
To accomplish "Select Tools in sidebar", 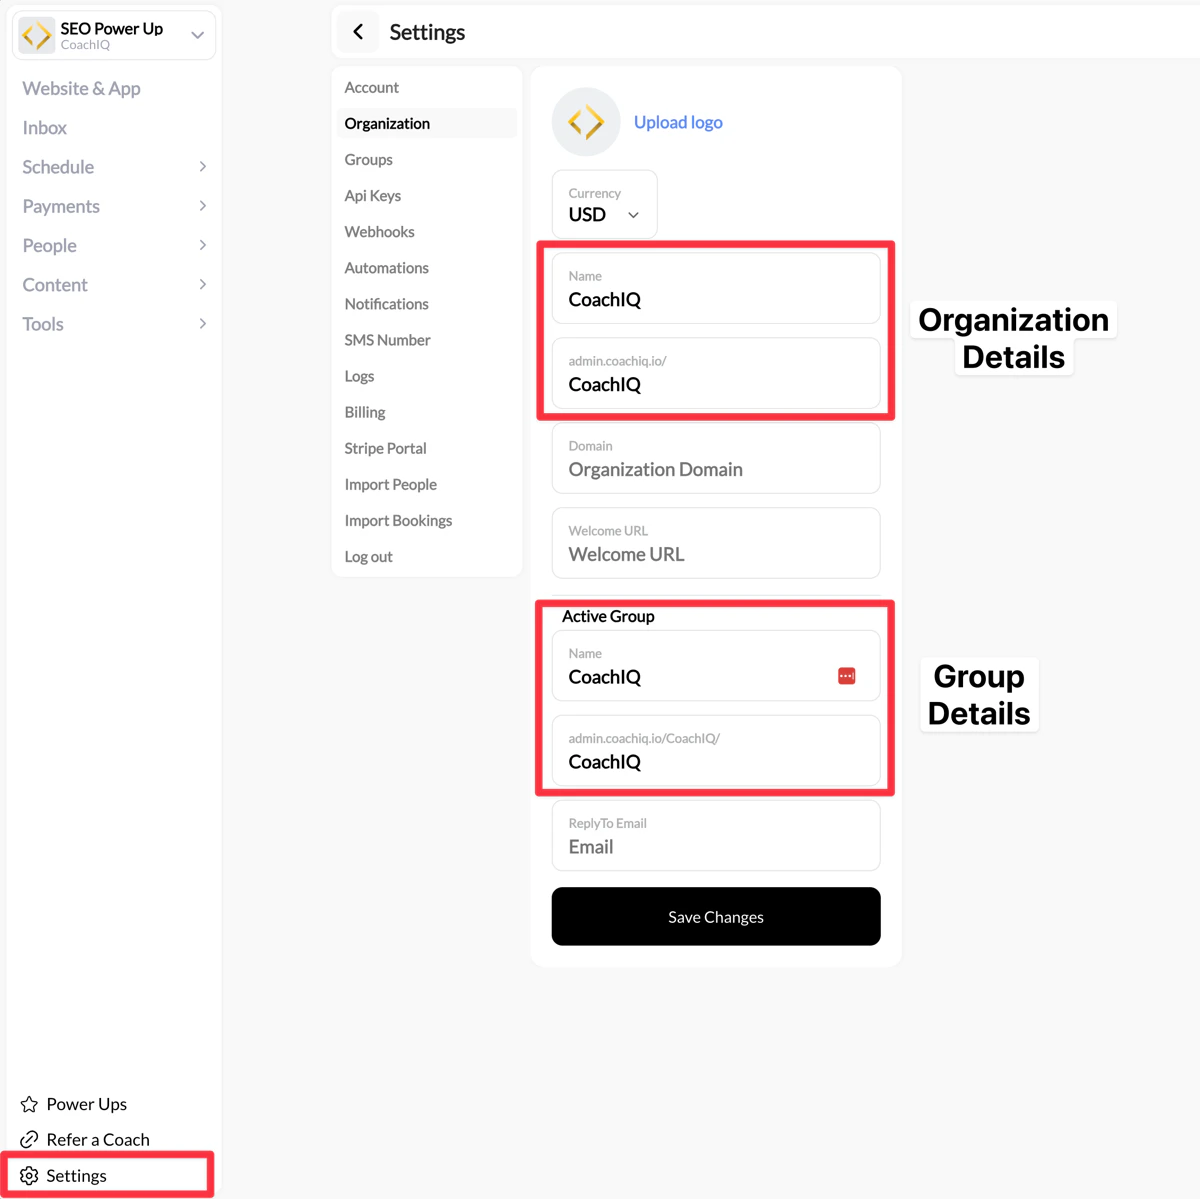I will click(43, 324).
